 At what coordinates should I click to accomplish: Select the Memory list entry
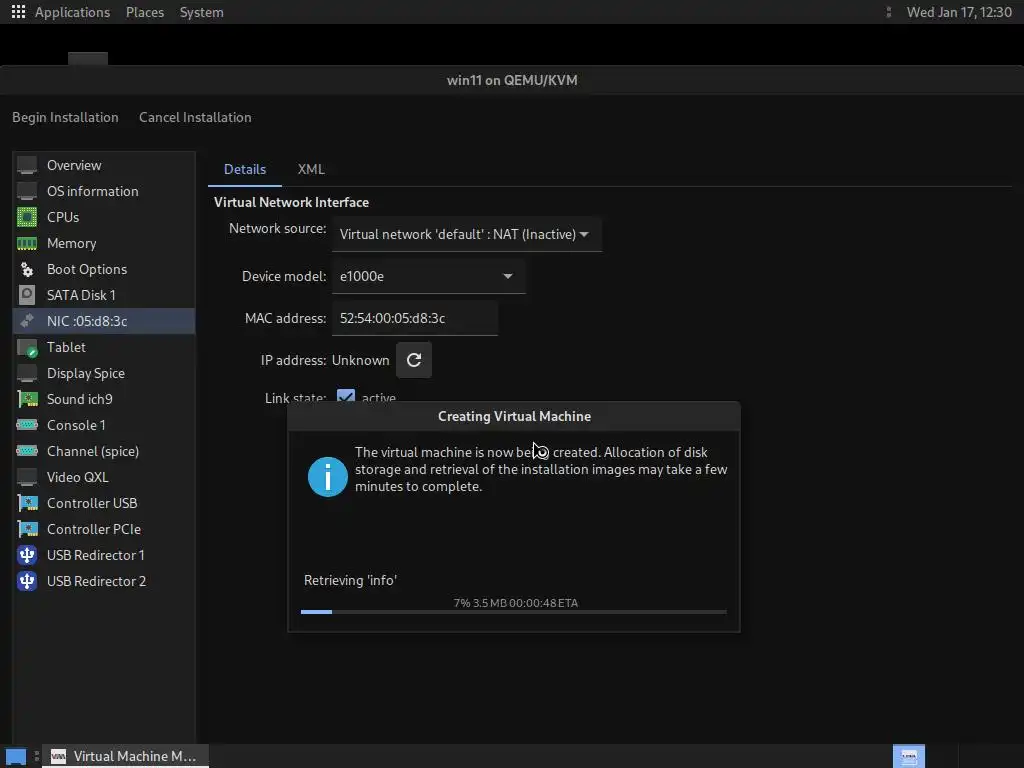point(104,244)
